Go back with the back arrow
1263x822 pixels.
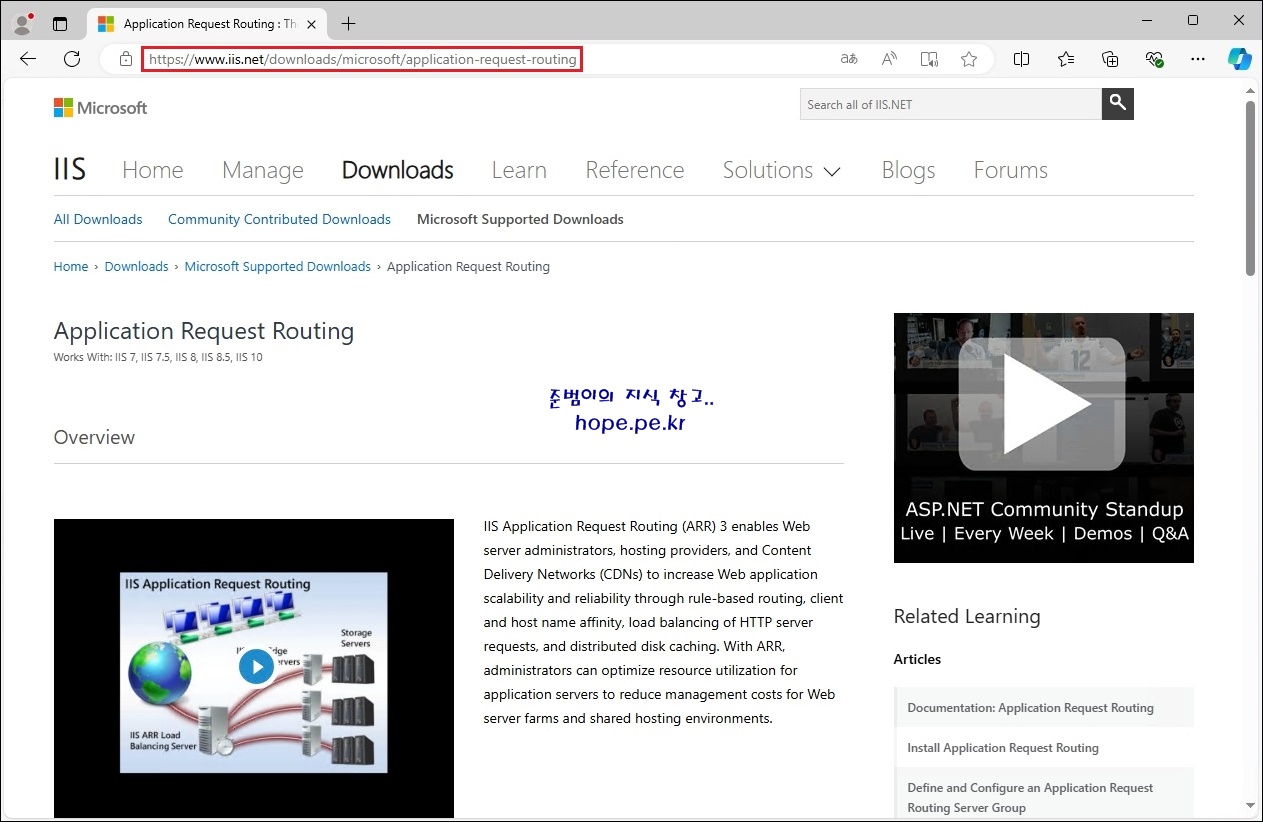(28, 59)
